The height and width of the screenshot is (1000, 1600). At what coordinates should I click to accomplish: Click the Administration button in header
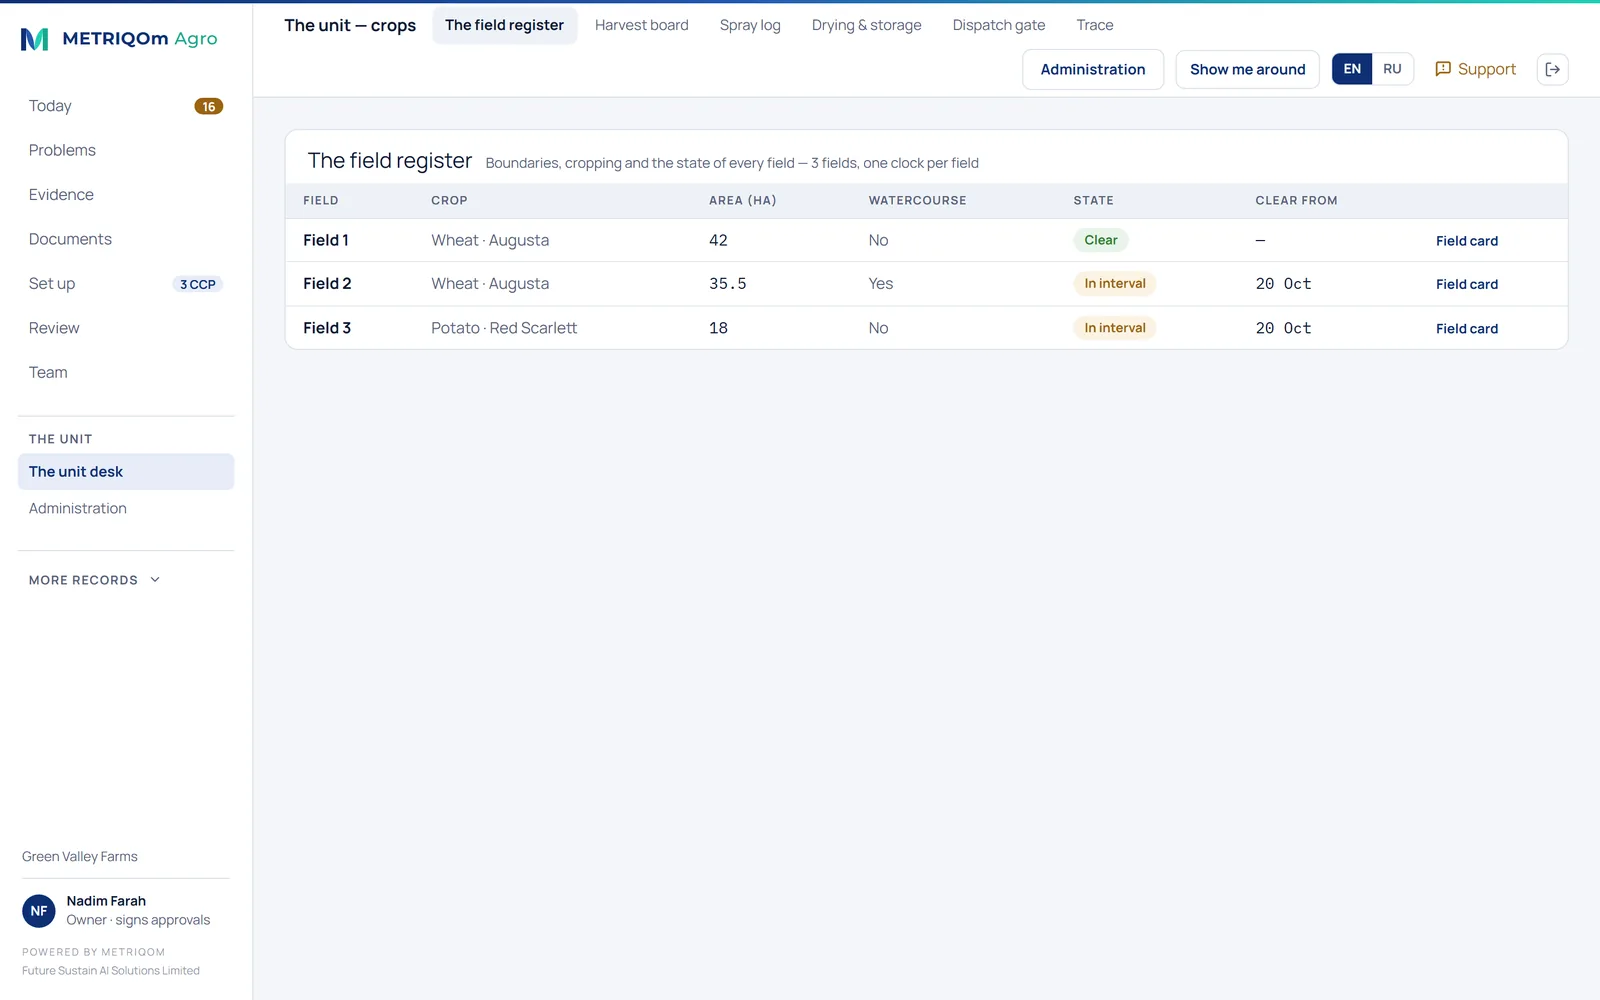pyautogui.click(x=1093, y=69)
